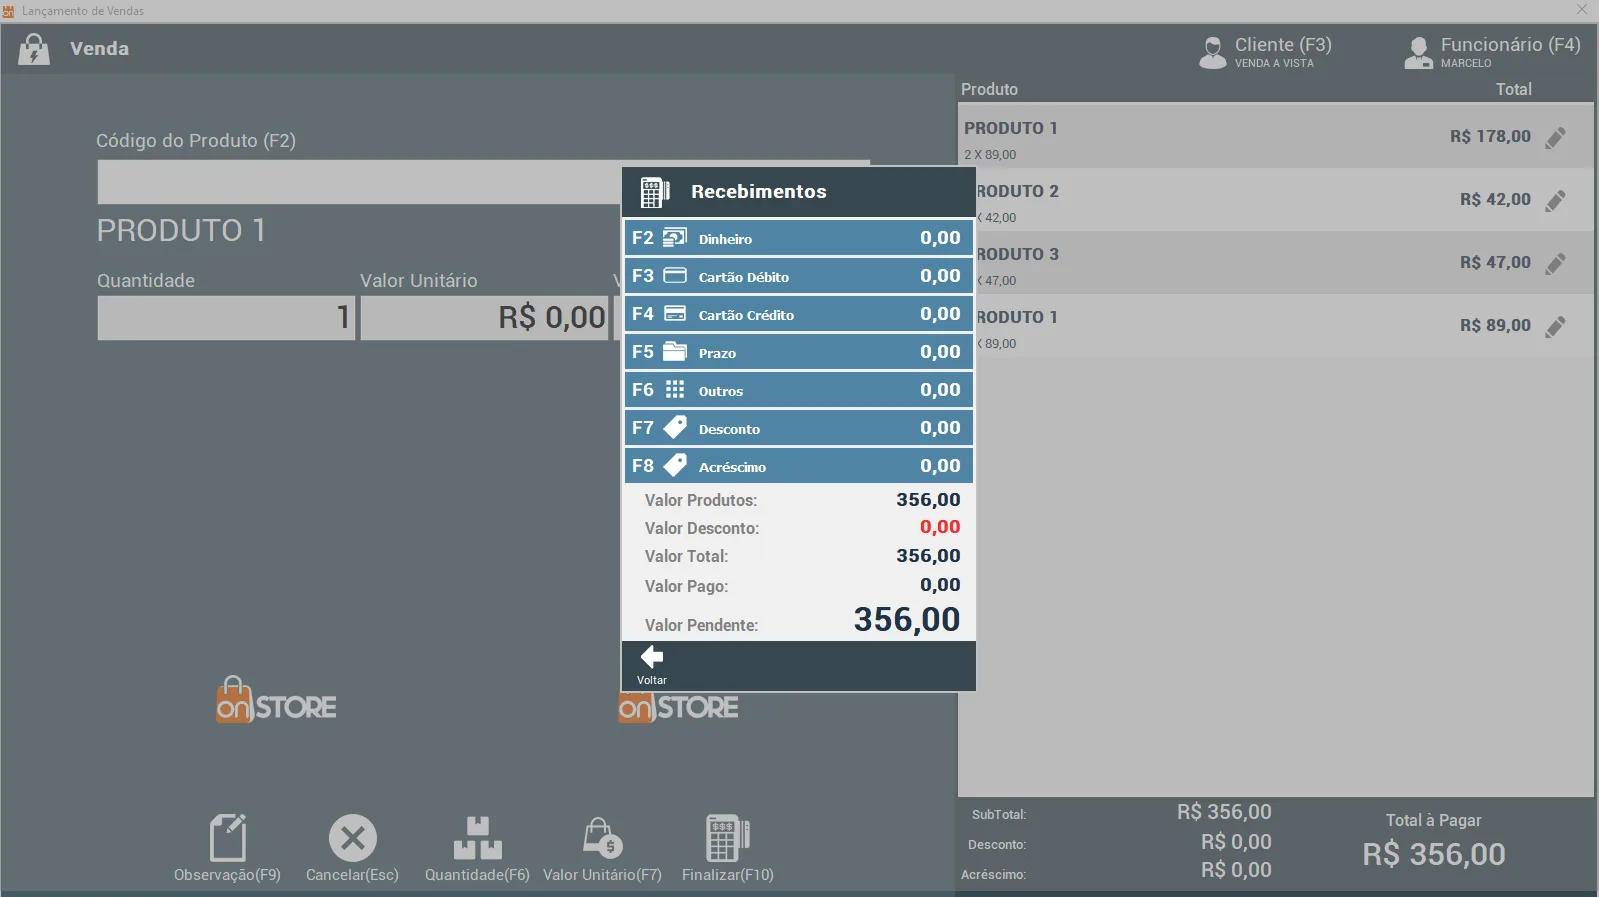
Task: Click the Valor Unitário R$ 0,00 field
Action: [x=485, y=318]
